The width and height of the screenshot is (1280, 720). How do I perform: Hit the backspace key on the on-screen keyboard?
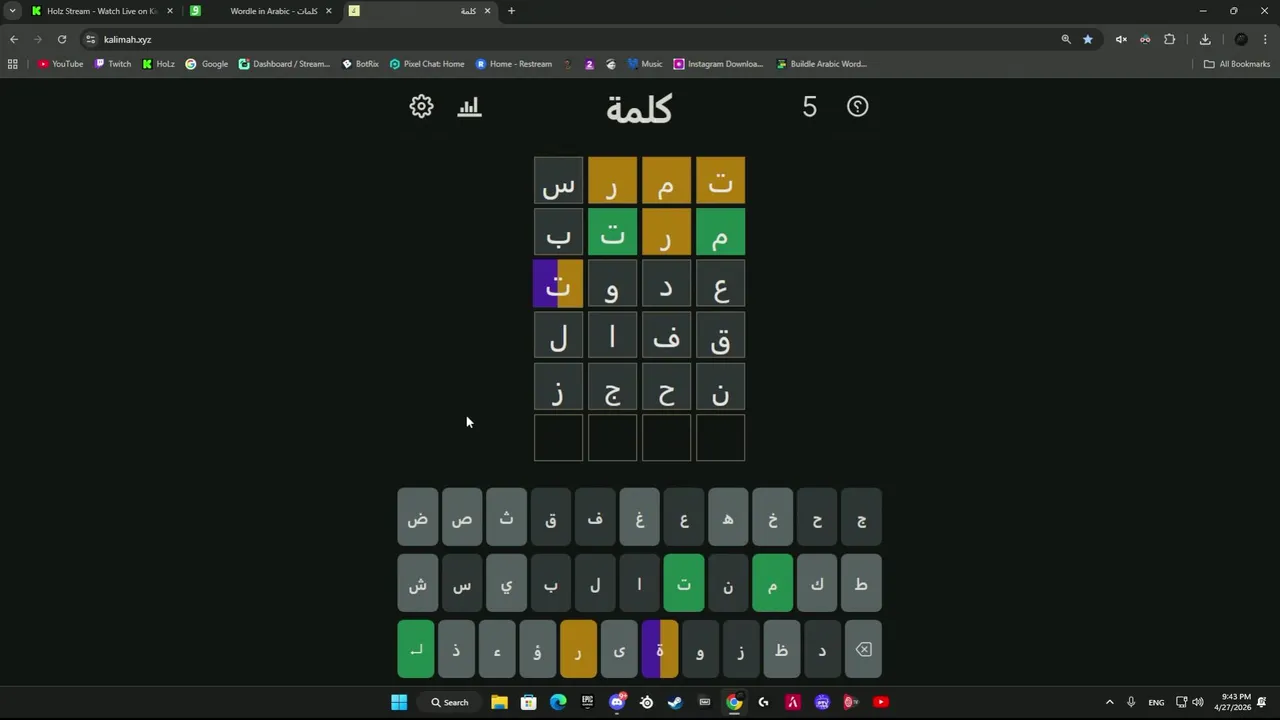[863, 649]
